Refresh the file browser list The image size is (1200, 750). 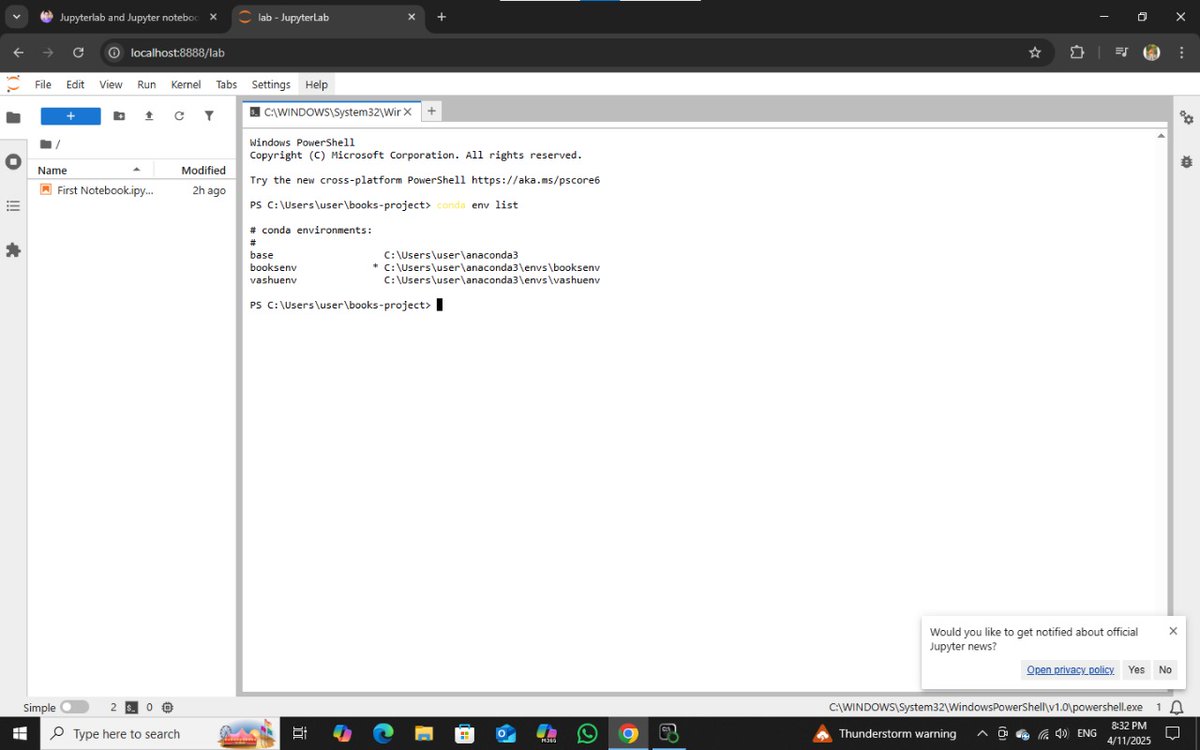tap(179, 116)
